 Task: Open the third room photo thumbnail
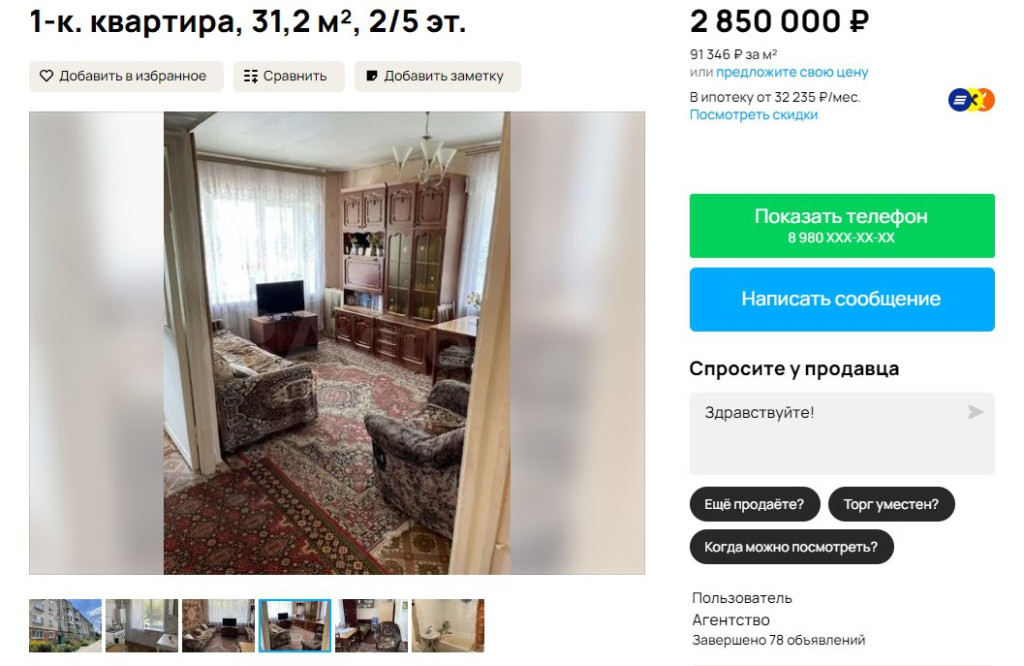click(218, 626)
